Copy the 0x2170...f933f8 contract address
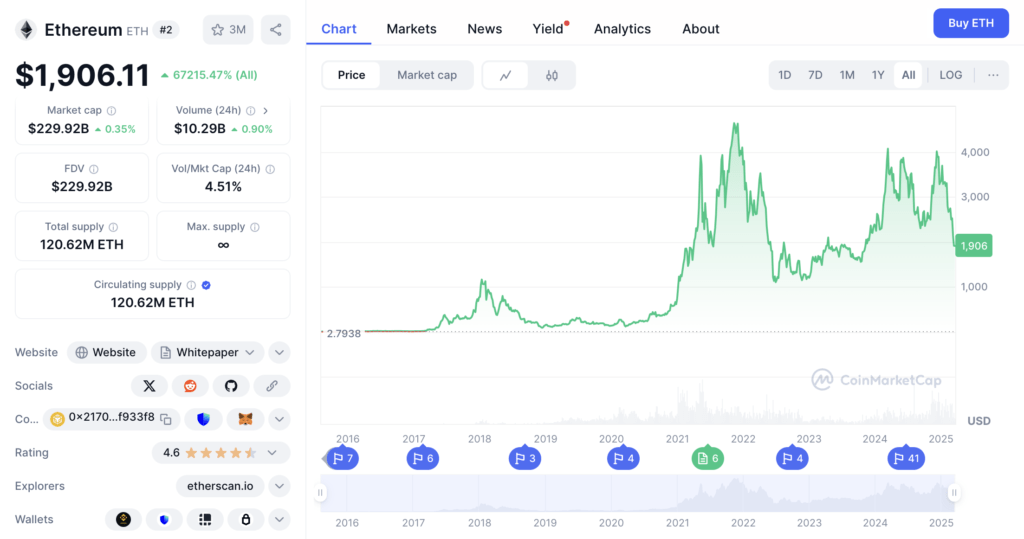The width and height of the screenshot is (1024, 539). pyautogui.click(x=166, y=419)
